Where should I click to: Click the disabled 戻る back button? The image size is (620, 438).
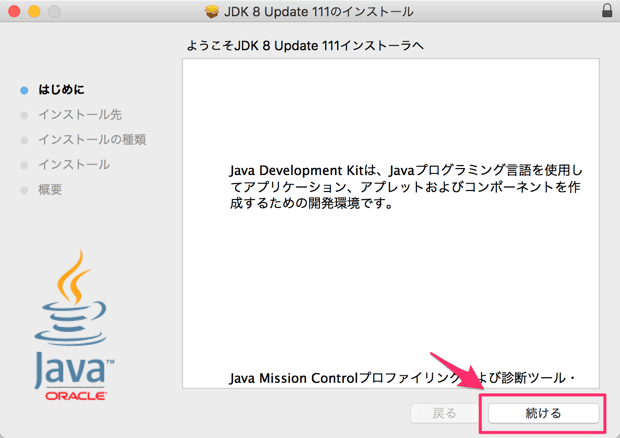[x=444, y=413]
